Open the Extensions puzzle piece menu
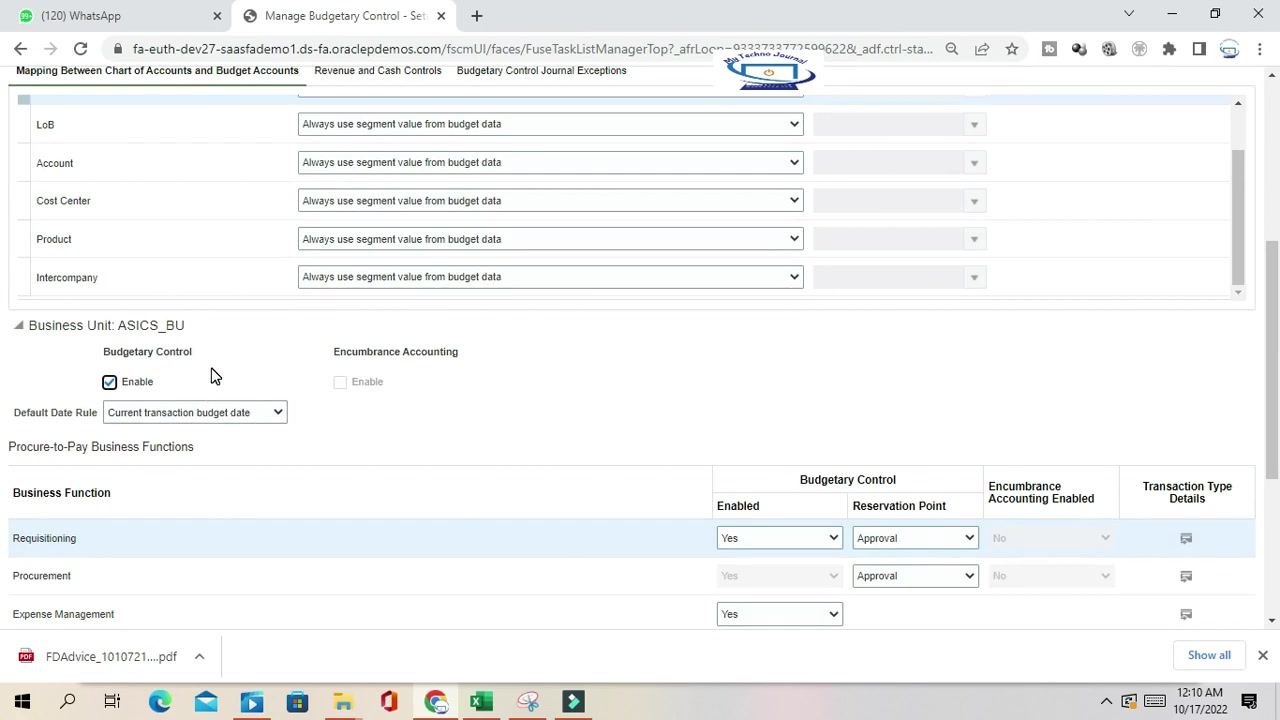The image size is (1280, 720). [1169, 48]
